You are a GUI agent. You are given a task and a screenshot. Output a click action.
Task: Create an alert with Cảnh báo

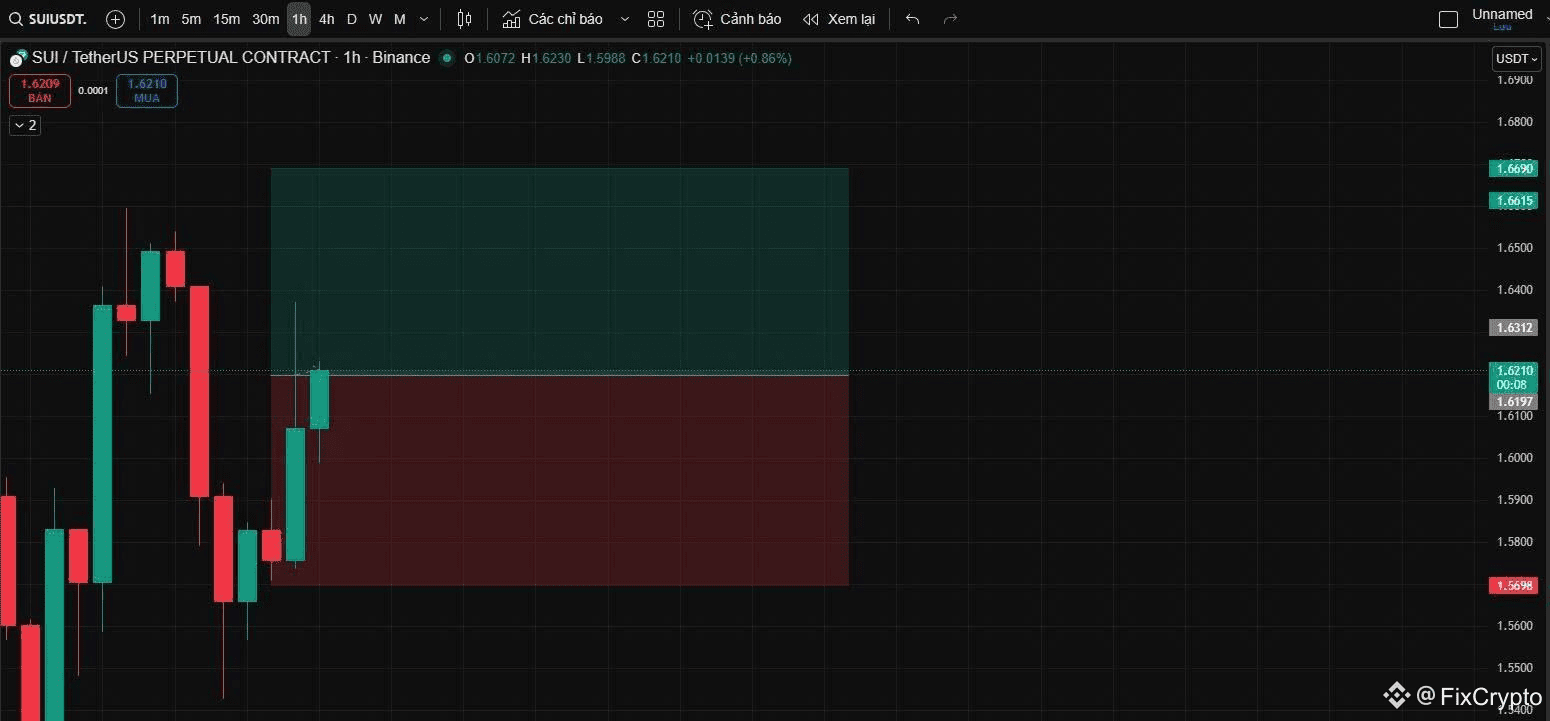coord(738,19)
